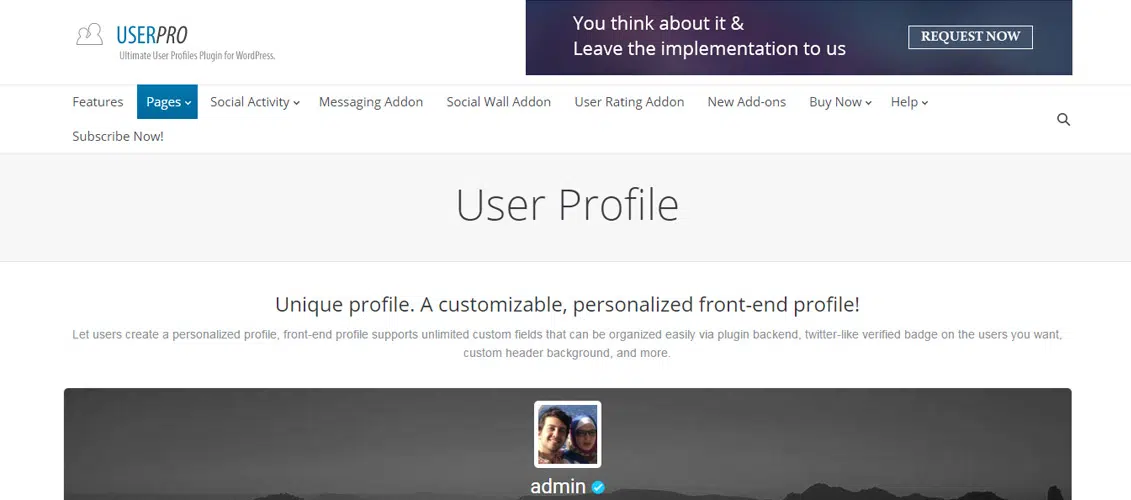
Task: Expand the Social Activity dropdown
Action: (x=254, y=102)
